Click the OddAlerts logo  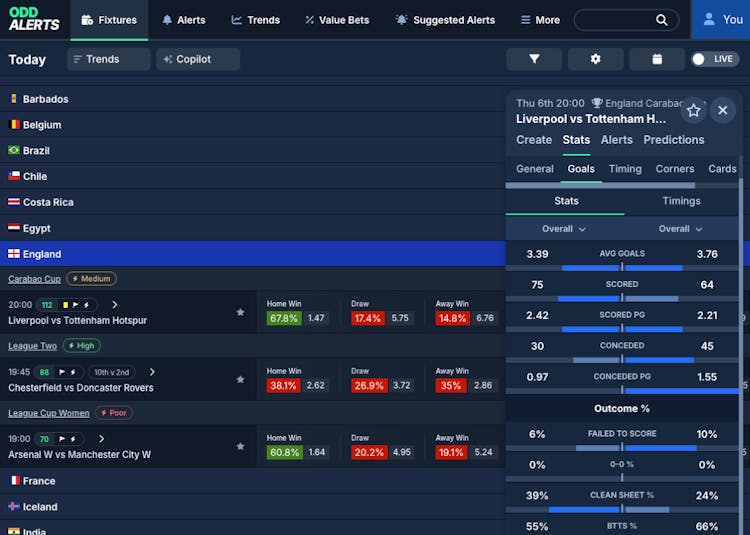click(34, 19)
